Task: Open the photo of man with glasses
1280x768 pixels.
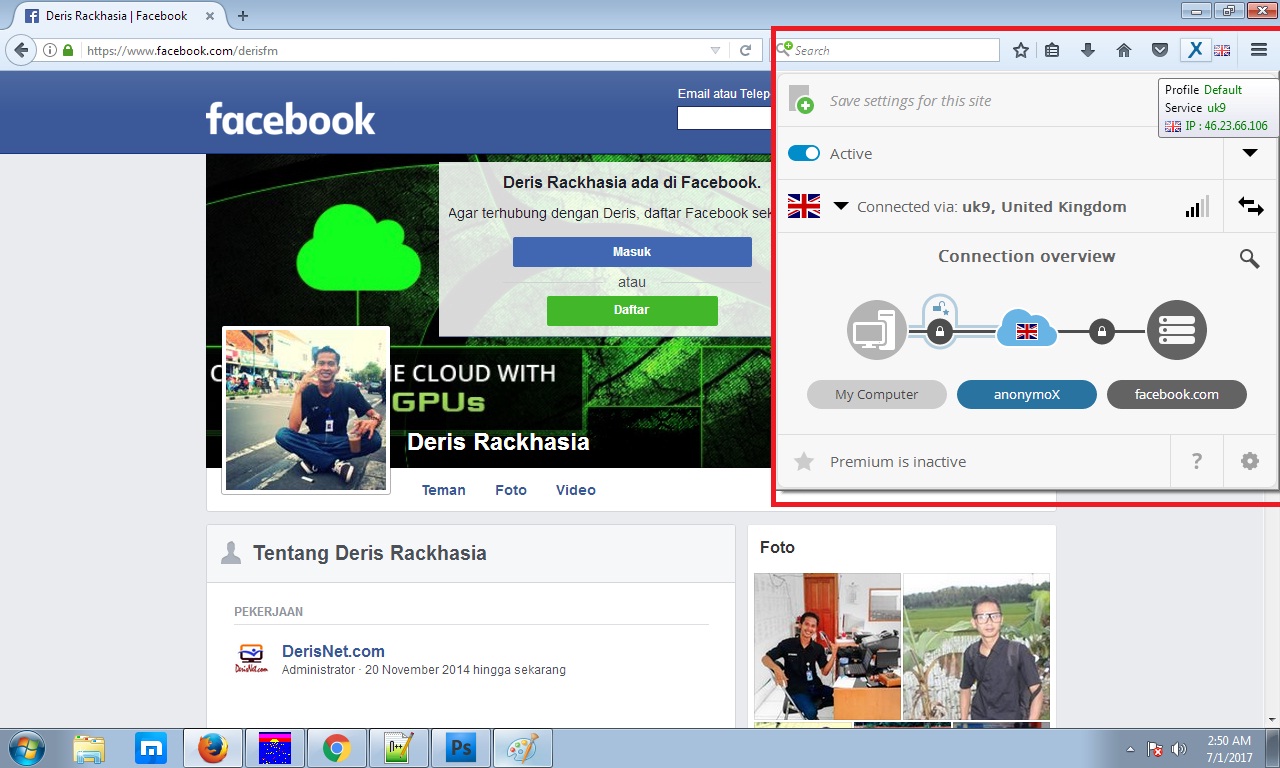Action: (976, 647)
